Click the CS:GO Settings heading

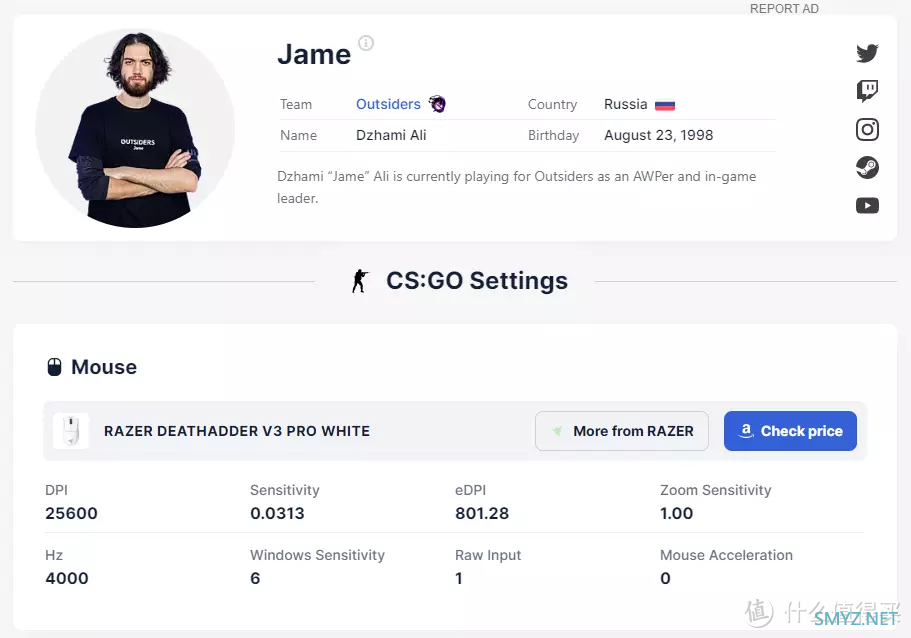pos(477,281)
